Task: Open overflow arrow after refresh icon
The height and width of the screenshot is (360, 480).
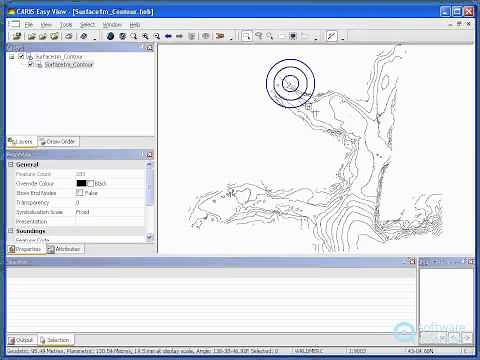Action: [x=95, y=37]
